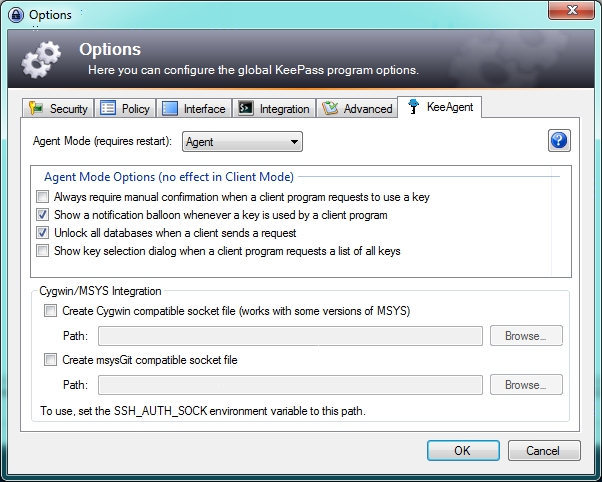
Task: Uncheck show notification balloon option
Action: [x=43, y=215]
